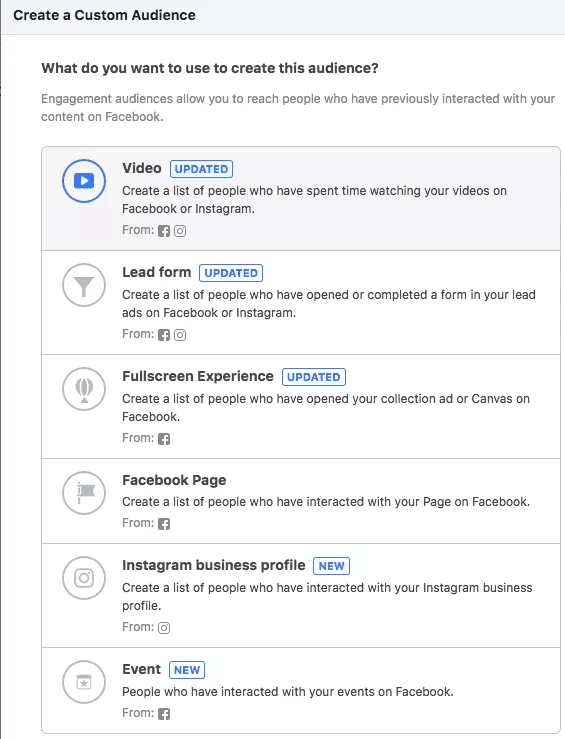Screen dimensions: 565x739
Task: Click the Instagram business profile camera icon
Action: 84,578
